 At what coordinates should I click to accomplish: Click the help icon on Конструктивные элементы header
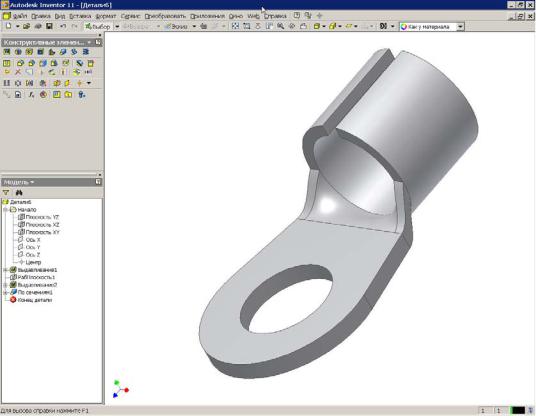98,42
